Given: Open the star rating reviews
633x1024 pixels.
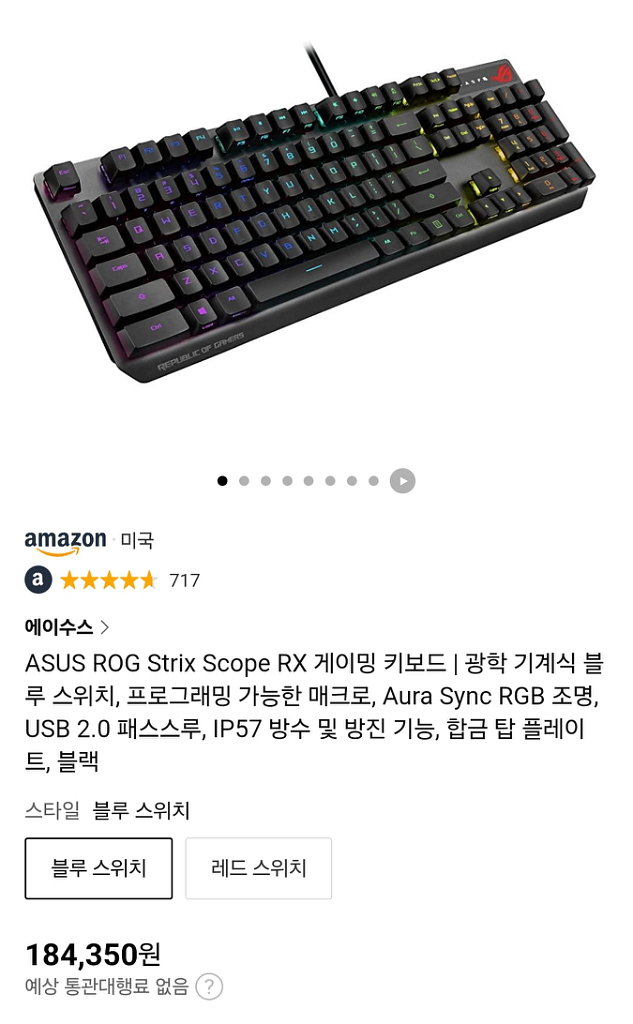Looking at the screenshot, I should coord(108,580).
